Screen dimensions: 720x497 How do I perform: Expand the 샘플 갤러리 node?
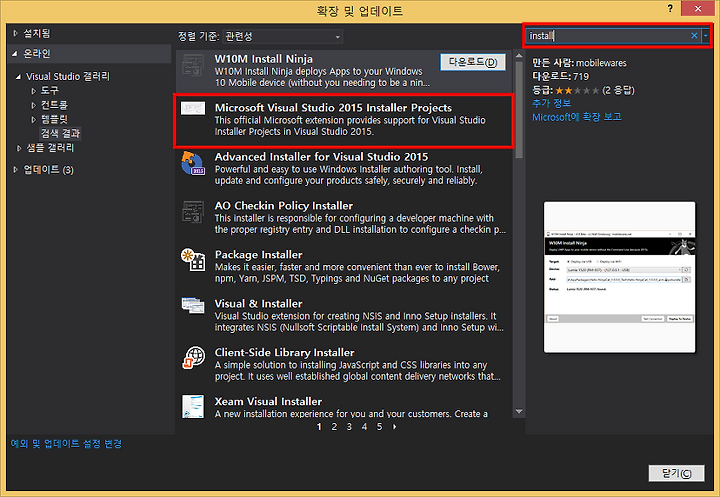pos(18,148)
